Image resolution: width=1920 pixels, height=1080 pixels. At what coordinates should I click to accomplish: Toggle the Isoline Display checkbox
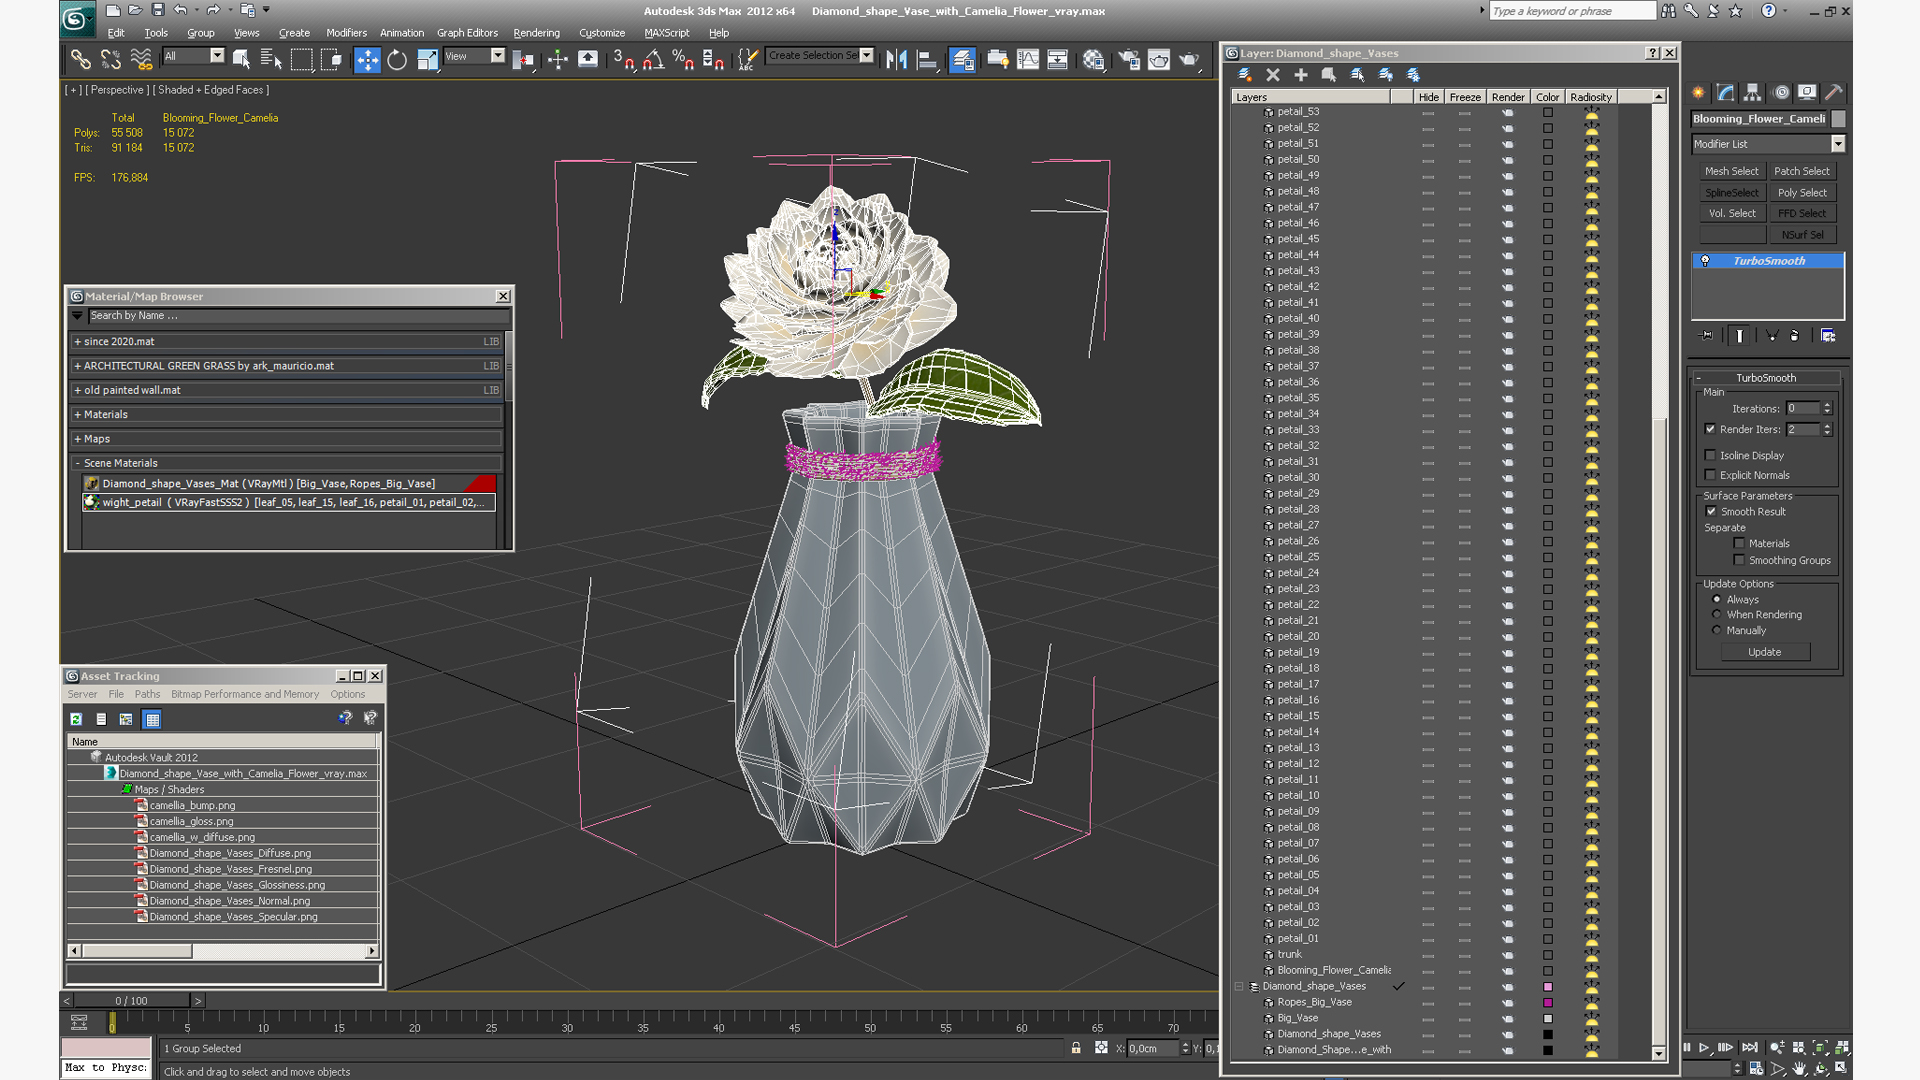[x=1710, y=455]
